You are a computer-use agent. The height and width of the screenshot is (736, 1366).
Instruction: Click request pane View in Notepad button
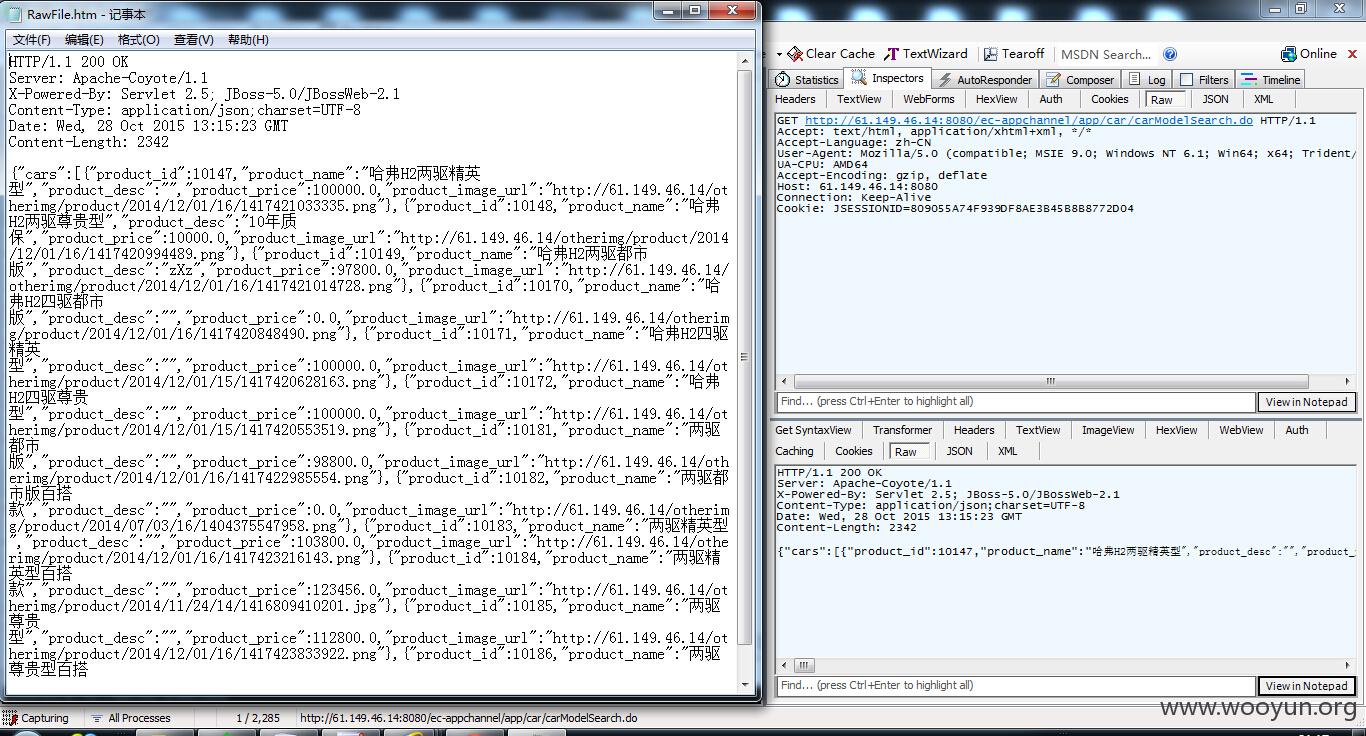[x=1306, y=402]
